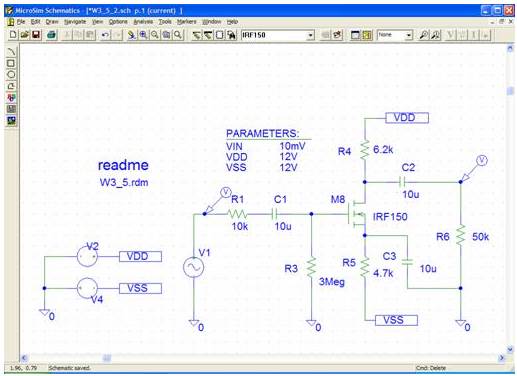Select the Zoom Area toolbar icon

coord(166,35)
